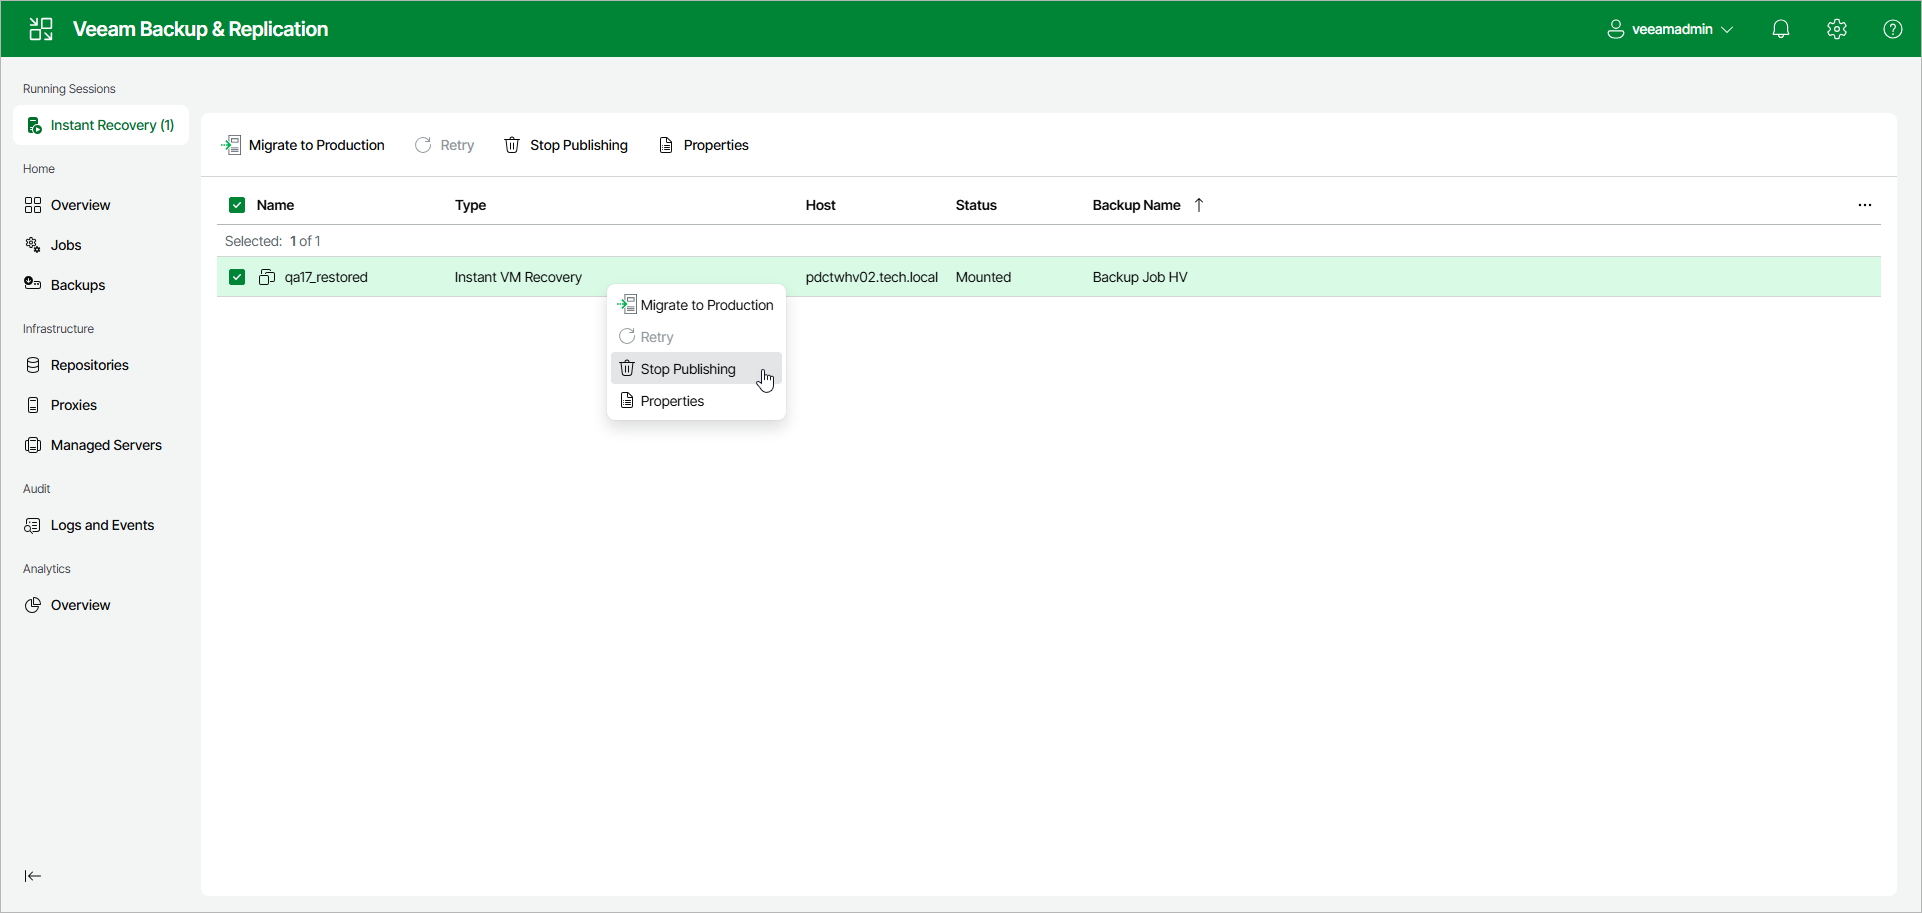Select the Repositories icon in the sidebar
Viewport: 1922px width, 913px height.
pyautogui.click(x=34, y=365)
